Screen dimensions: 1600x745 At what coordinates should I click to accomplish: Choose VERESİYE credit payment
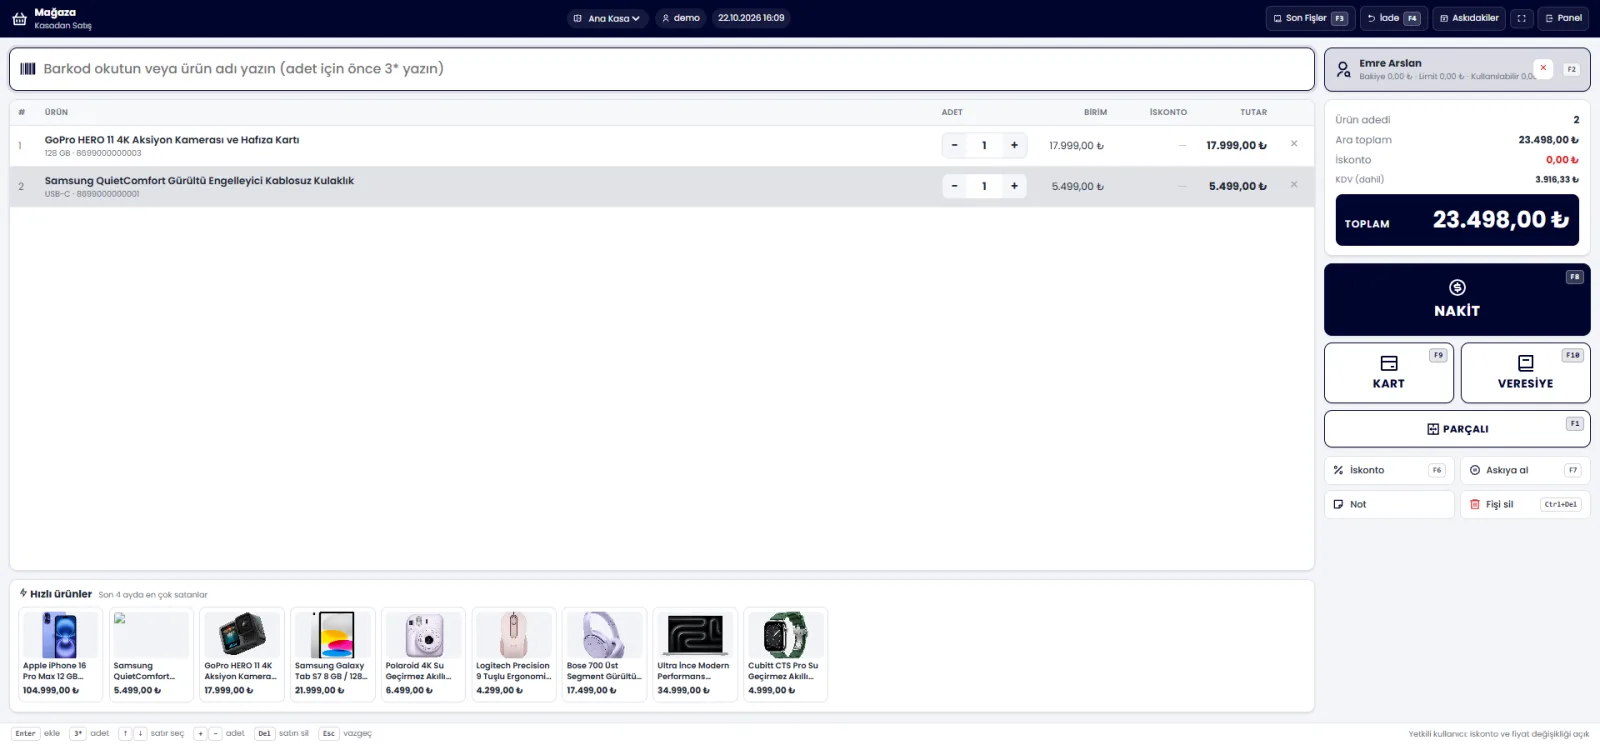click(1525, 373)
